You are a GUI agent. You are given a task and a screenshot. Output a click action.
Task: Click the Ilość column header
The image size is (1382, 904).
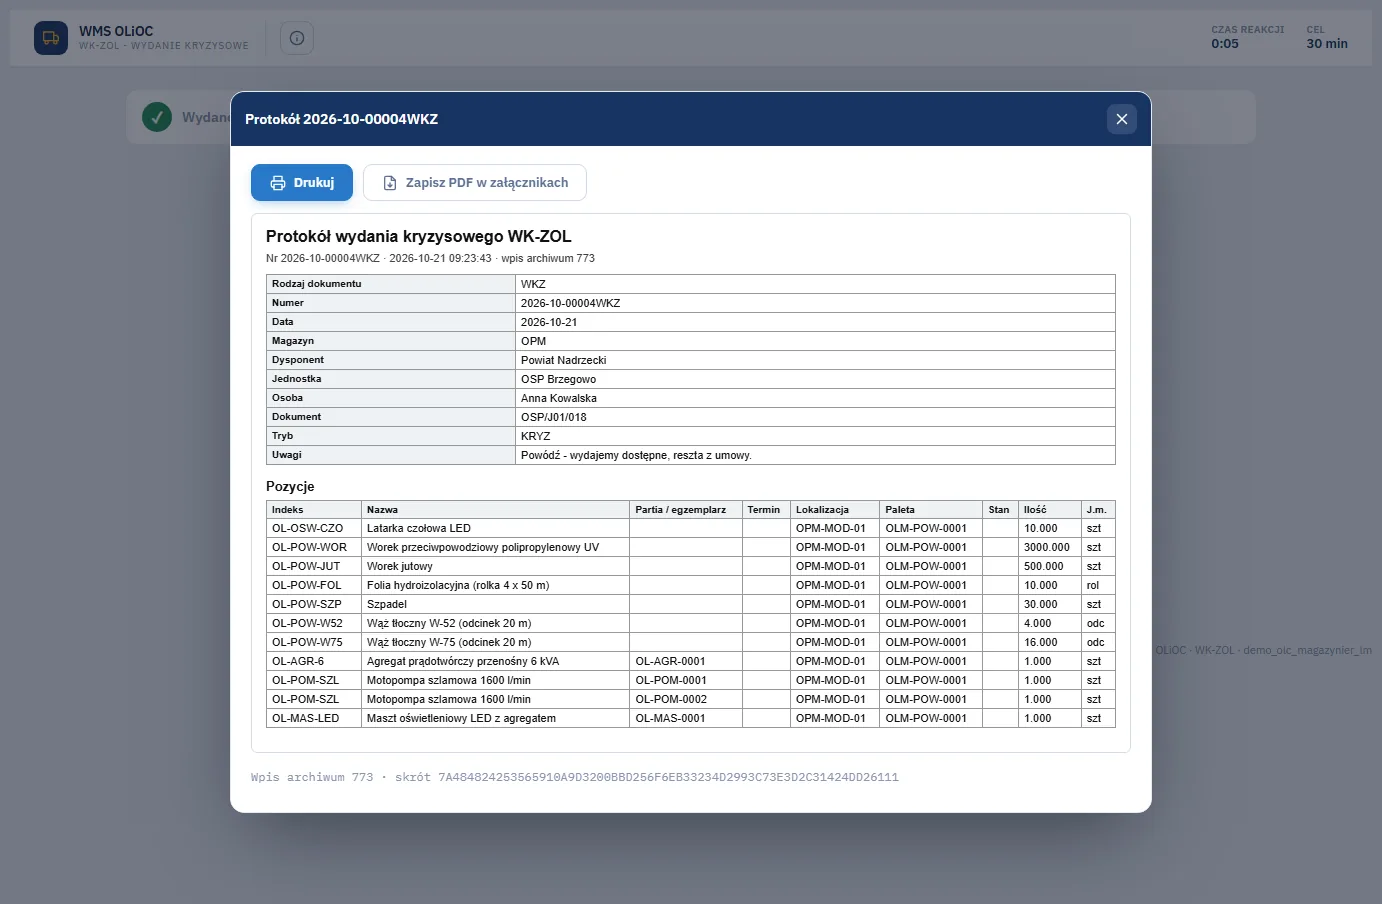[1050, 510]
